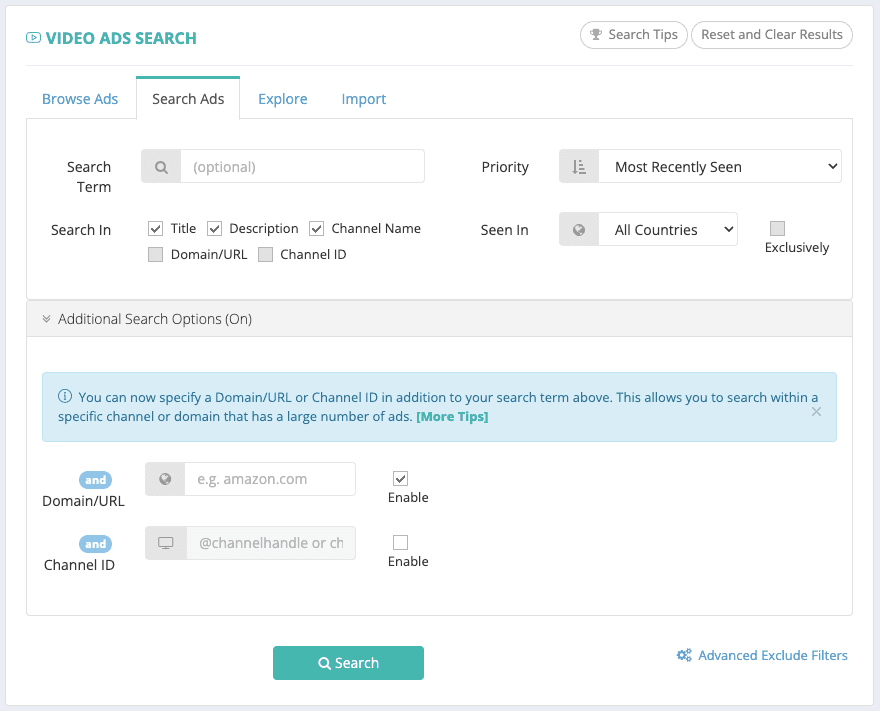Click the globe icon beside All Countries

pos(579,229)
